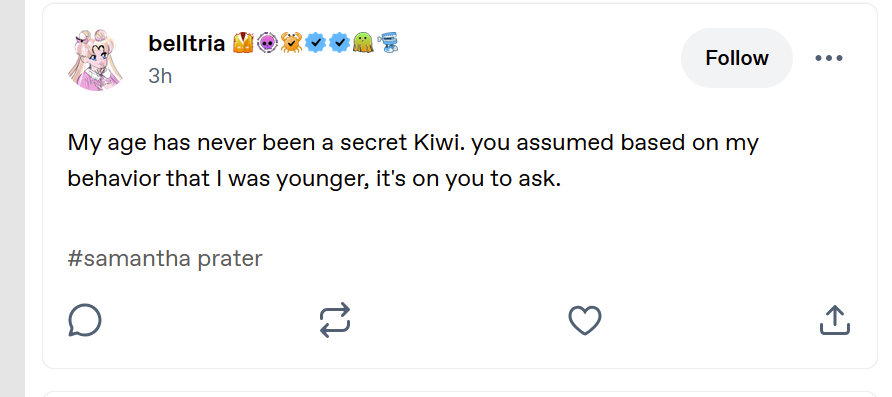Select the second blue checkmark badge

(x=340, y=43)
